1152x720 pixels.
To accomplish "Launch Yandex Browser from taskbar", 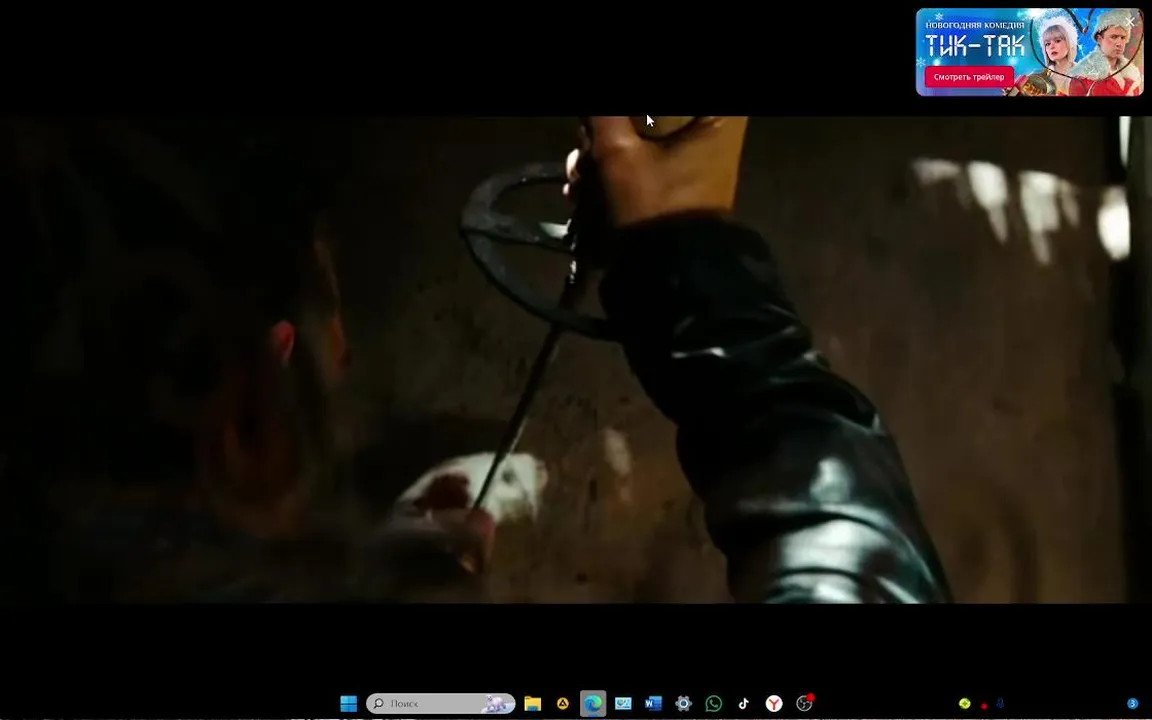I will [774, 703].
